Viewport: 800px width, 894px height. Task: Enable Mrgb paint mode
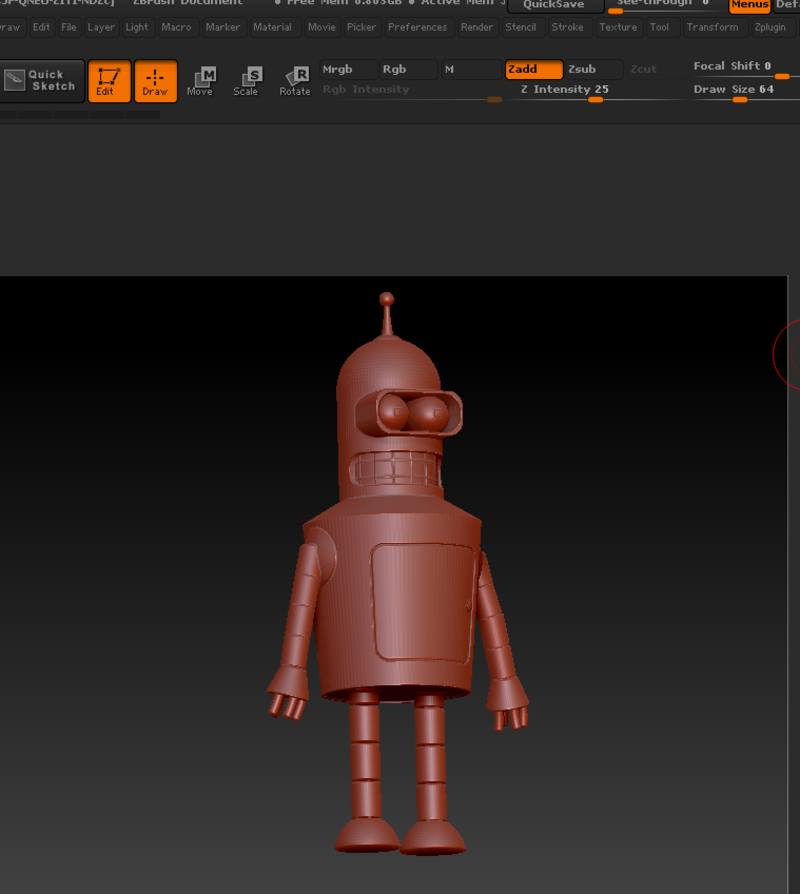tap(348, 70)
